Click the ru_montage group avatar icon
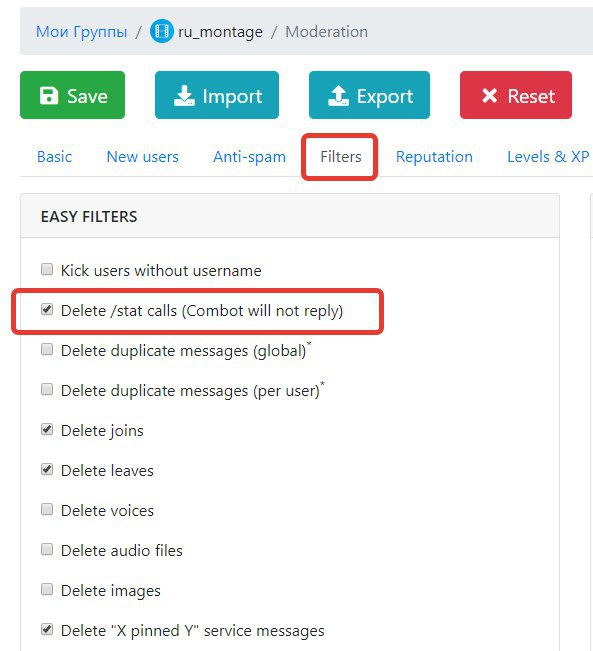Viewport: 593px width, 651px height. coord(162,31)
